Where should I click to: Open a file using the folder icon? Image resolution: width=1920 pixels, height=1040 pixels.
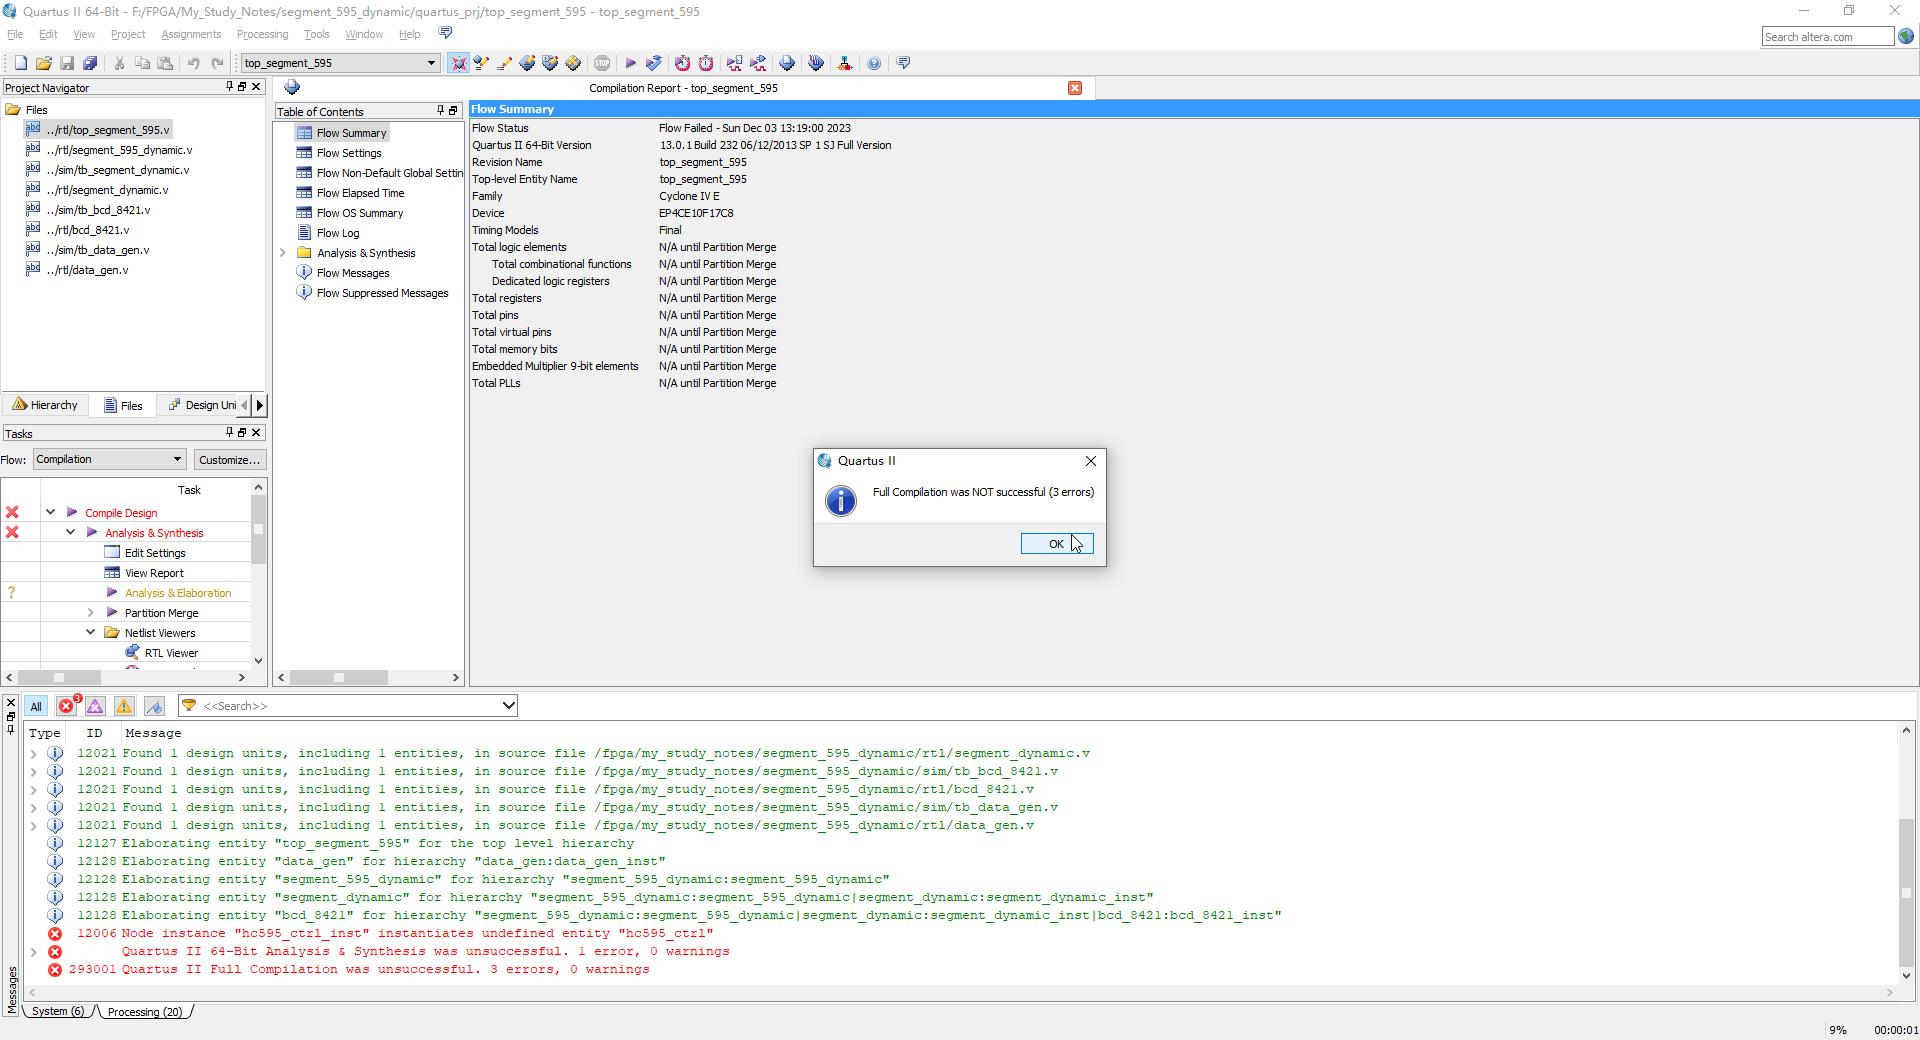(x=44, y=63)
